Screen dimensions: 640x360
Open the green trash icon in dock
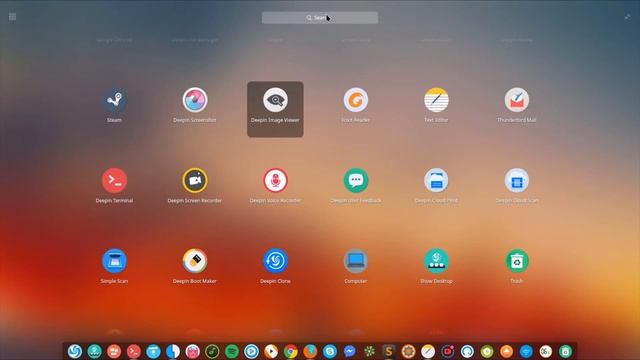coord(565,351)
